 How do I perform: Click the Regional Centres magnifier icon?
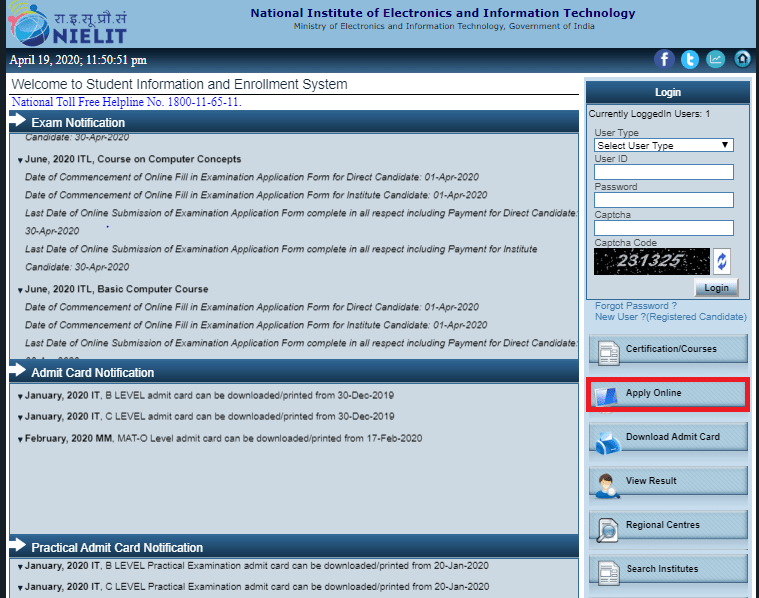tap(607, 530)
